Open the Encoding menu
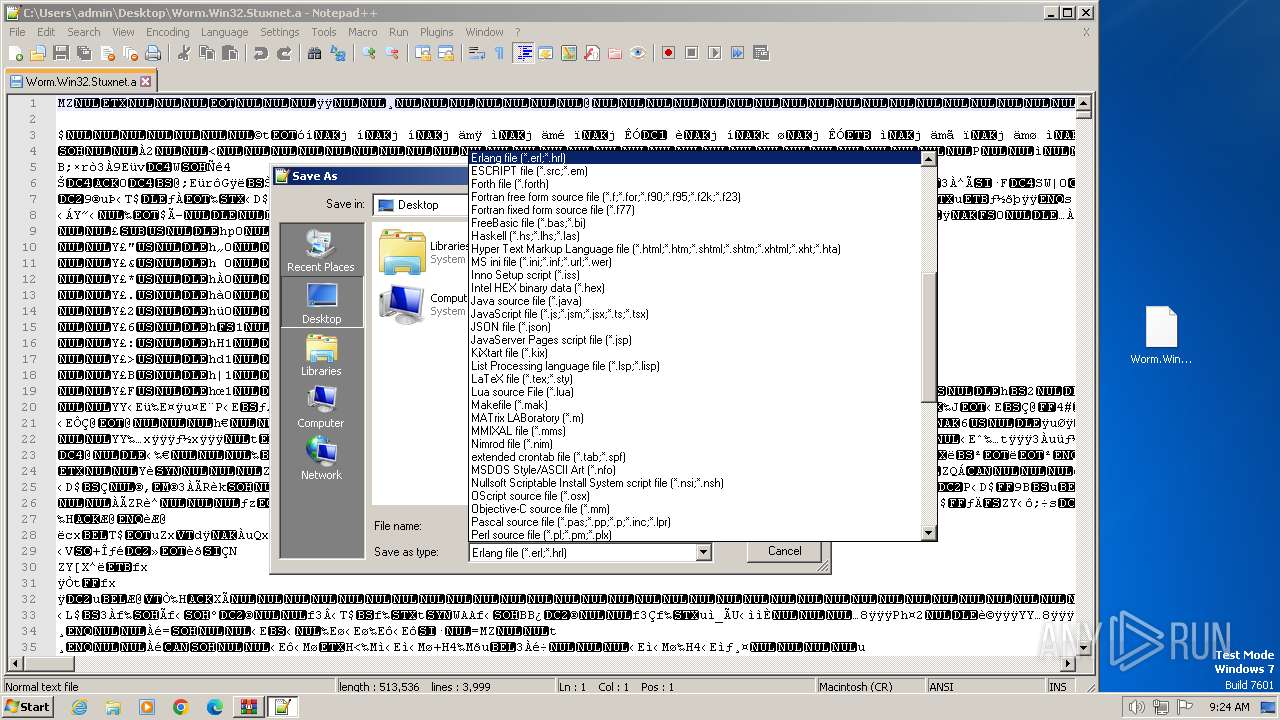 click(167, 32)
